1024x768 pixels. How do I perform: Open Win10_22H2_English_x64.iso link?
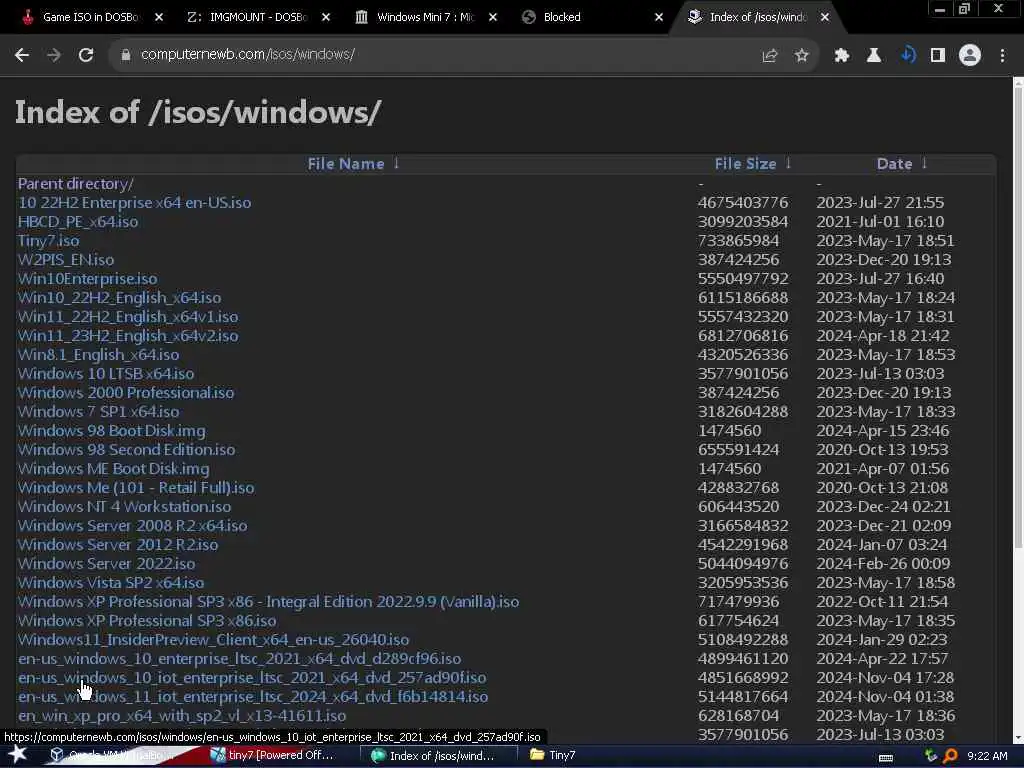(x=120, y=298)
